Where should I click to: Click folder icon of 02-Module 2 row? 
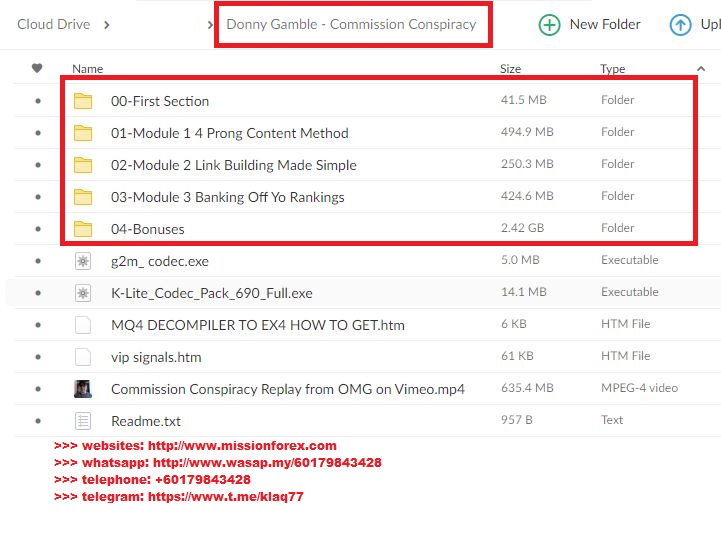(83, 165)
